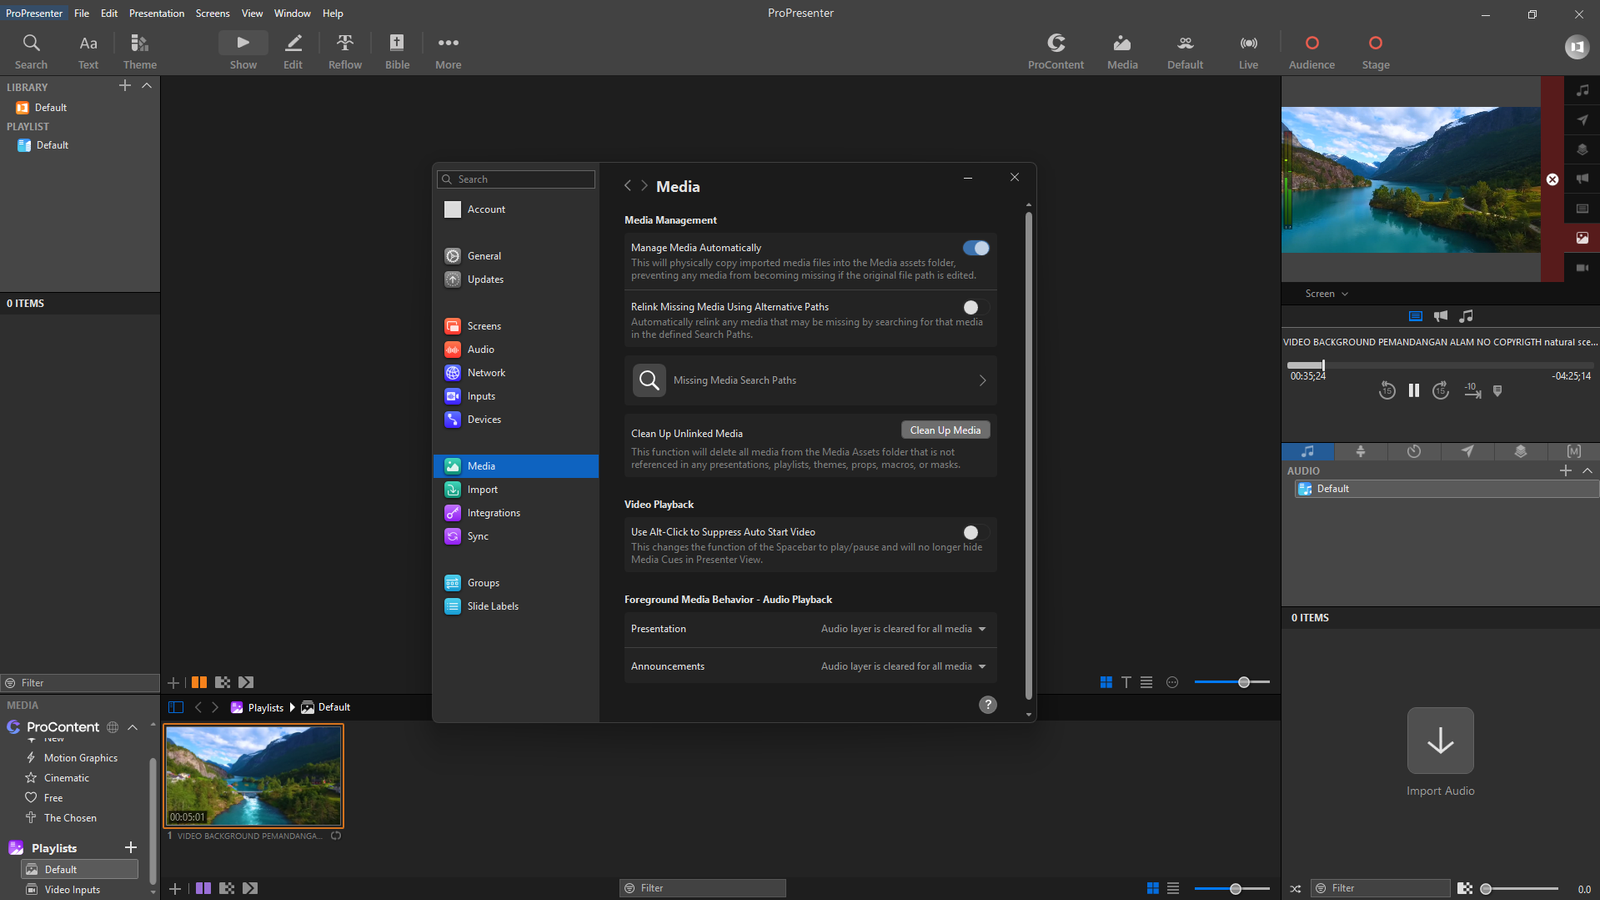1600x900 pixels.
Task: Open the Help menu
Action: pyautogui.click(x=333, y=13)
